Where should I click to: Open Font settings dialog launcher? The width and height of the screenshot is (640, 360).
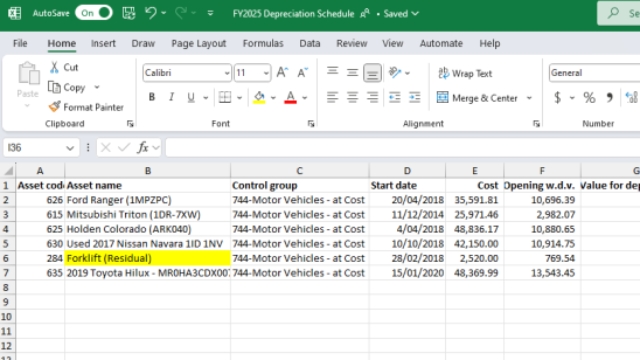click(311, 124)
